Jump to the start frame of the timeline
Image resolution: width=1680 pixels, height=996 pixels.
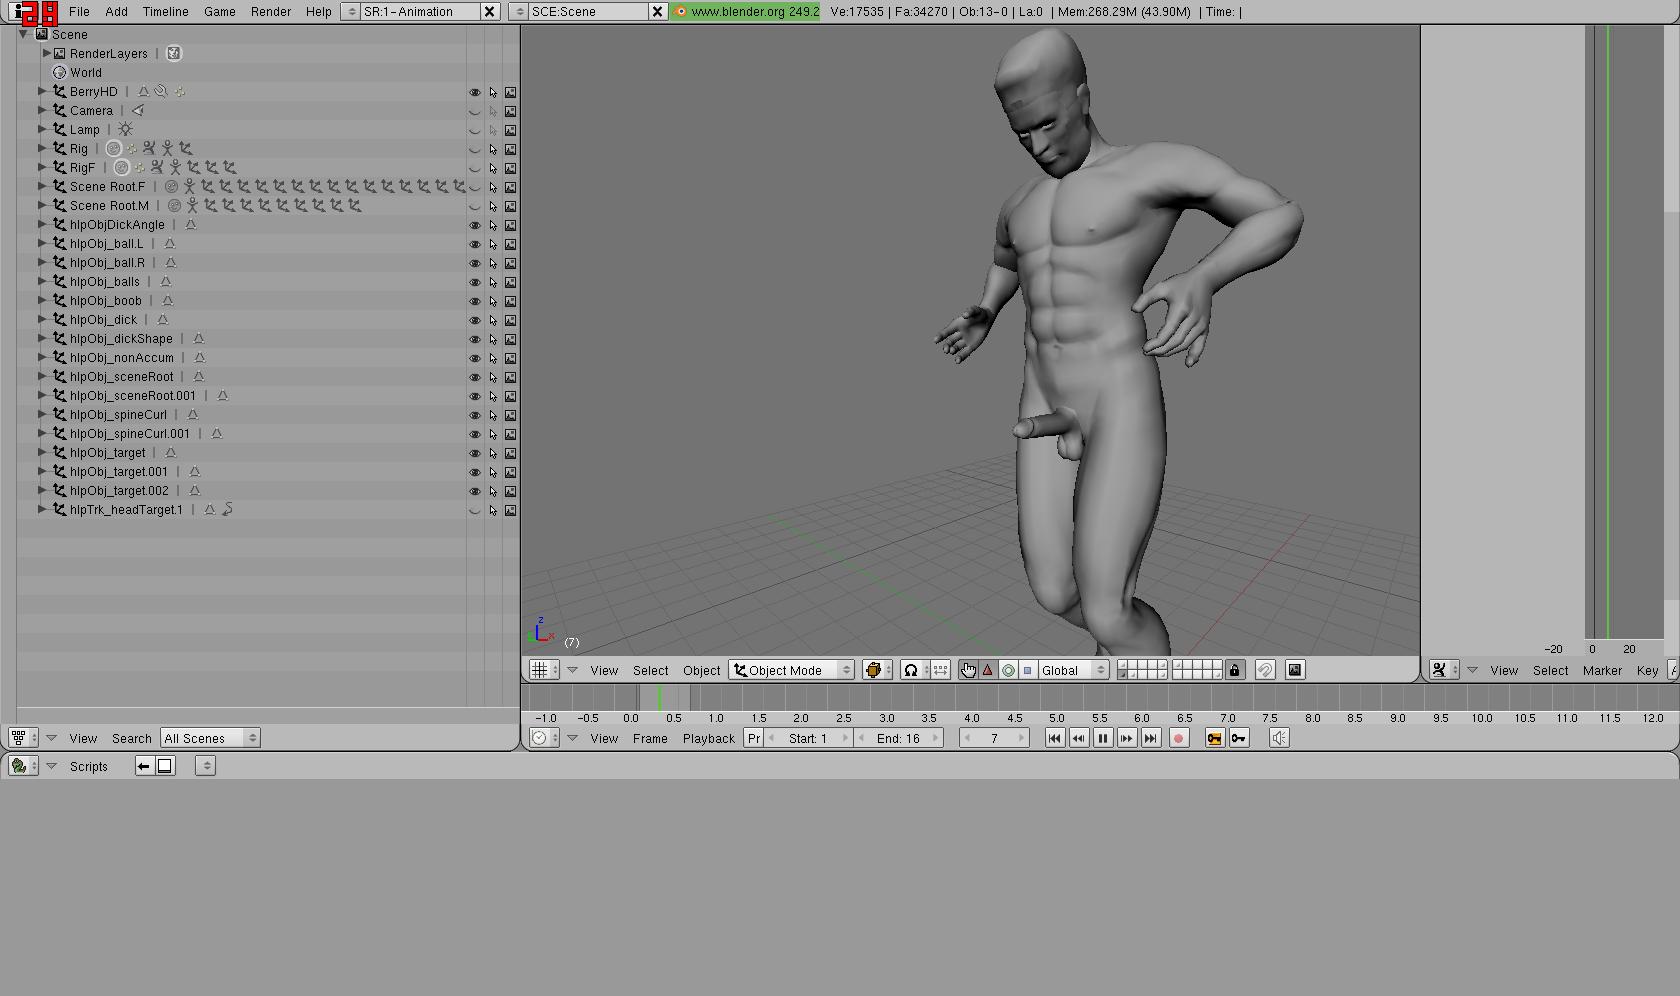(1054, 738)
